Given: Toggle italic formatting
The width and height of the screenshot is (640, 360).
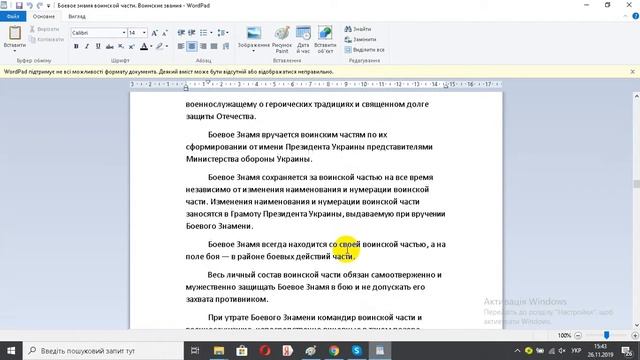Looking at the screenshot, I should coord(87,47).
